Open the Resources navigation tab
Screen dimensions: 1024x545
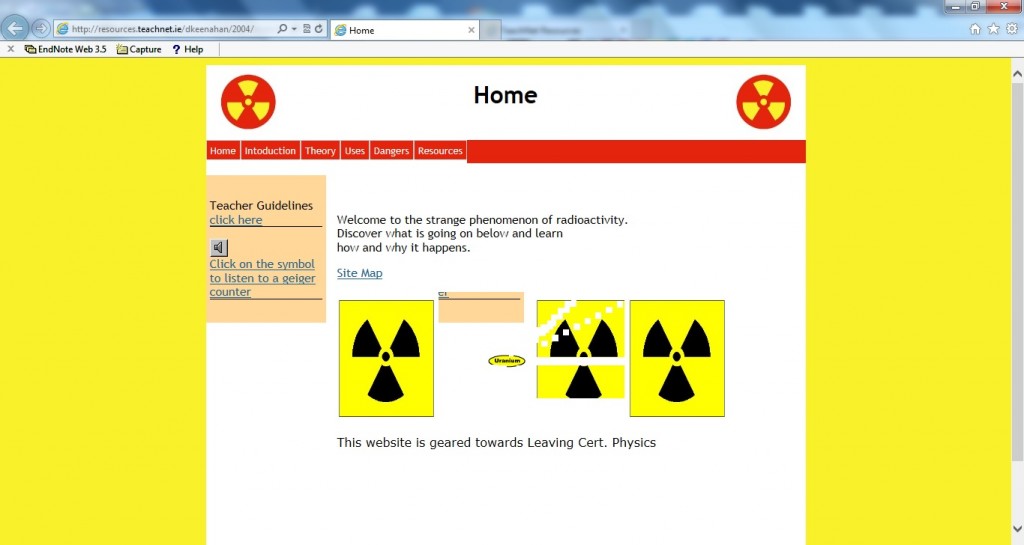click(440, 151)
